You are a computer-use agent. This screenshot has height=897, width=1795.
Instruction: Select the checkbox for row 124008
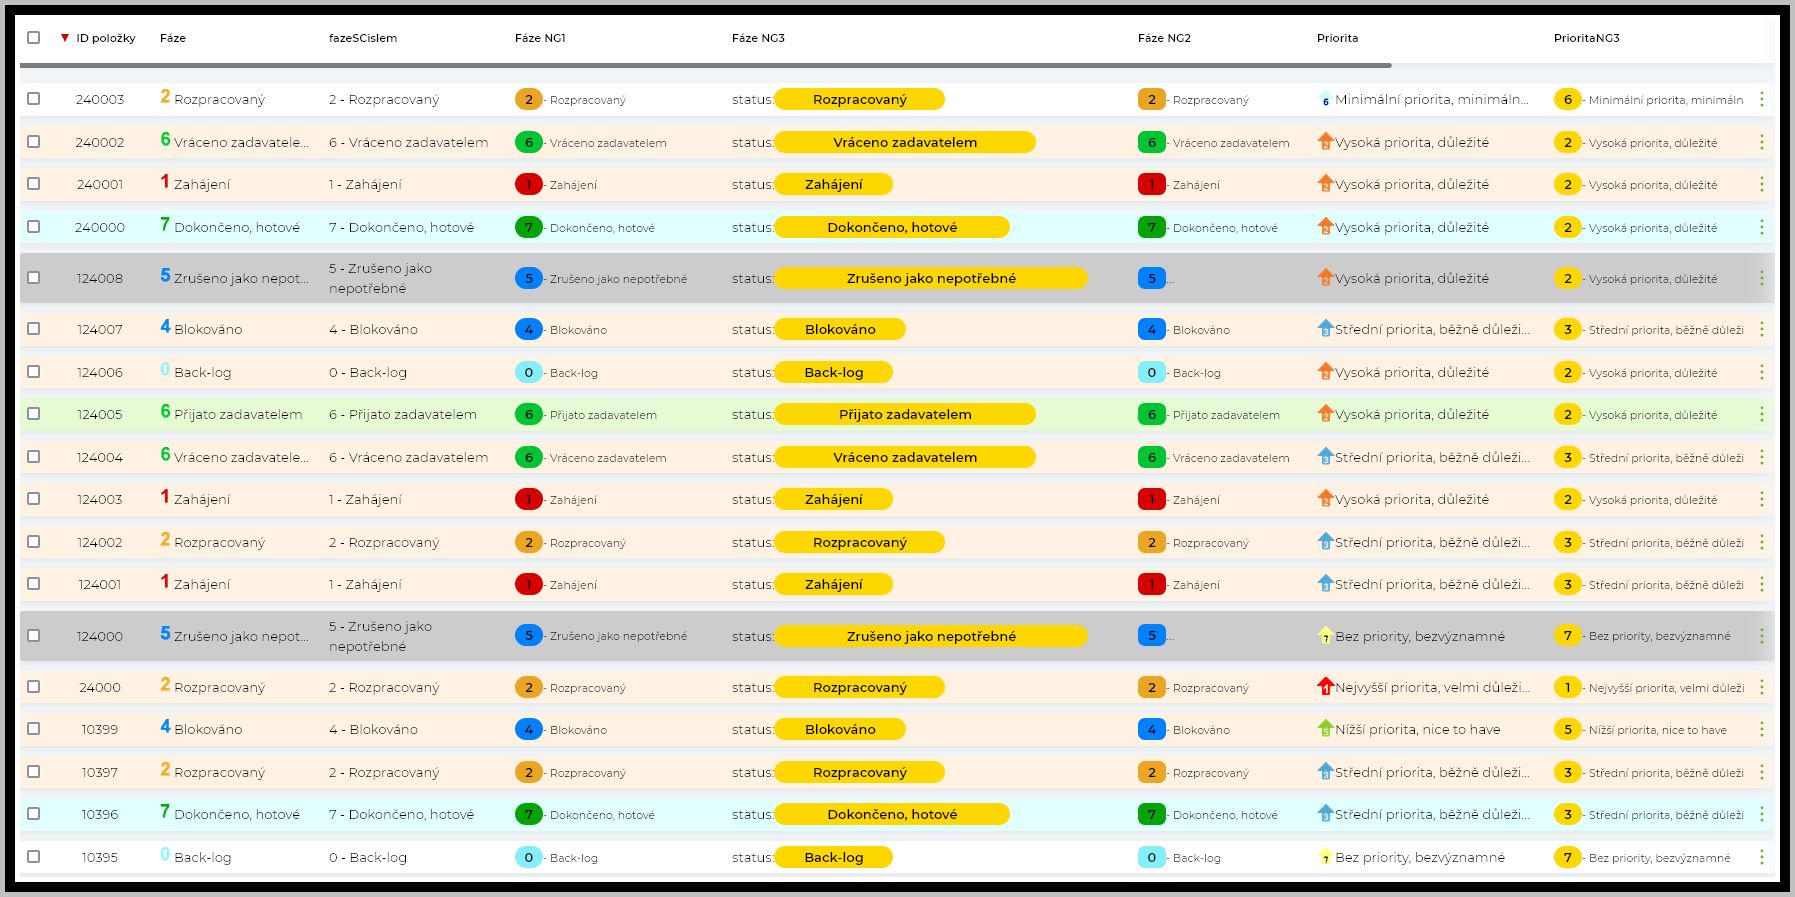click(33, 278)
